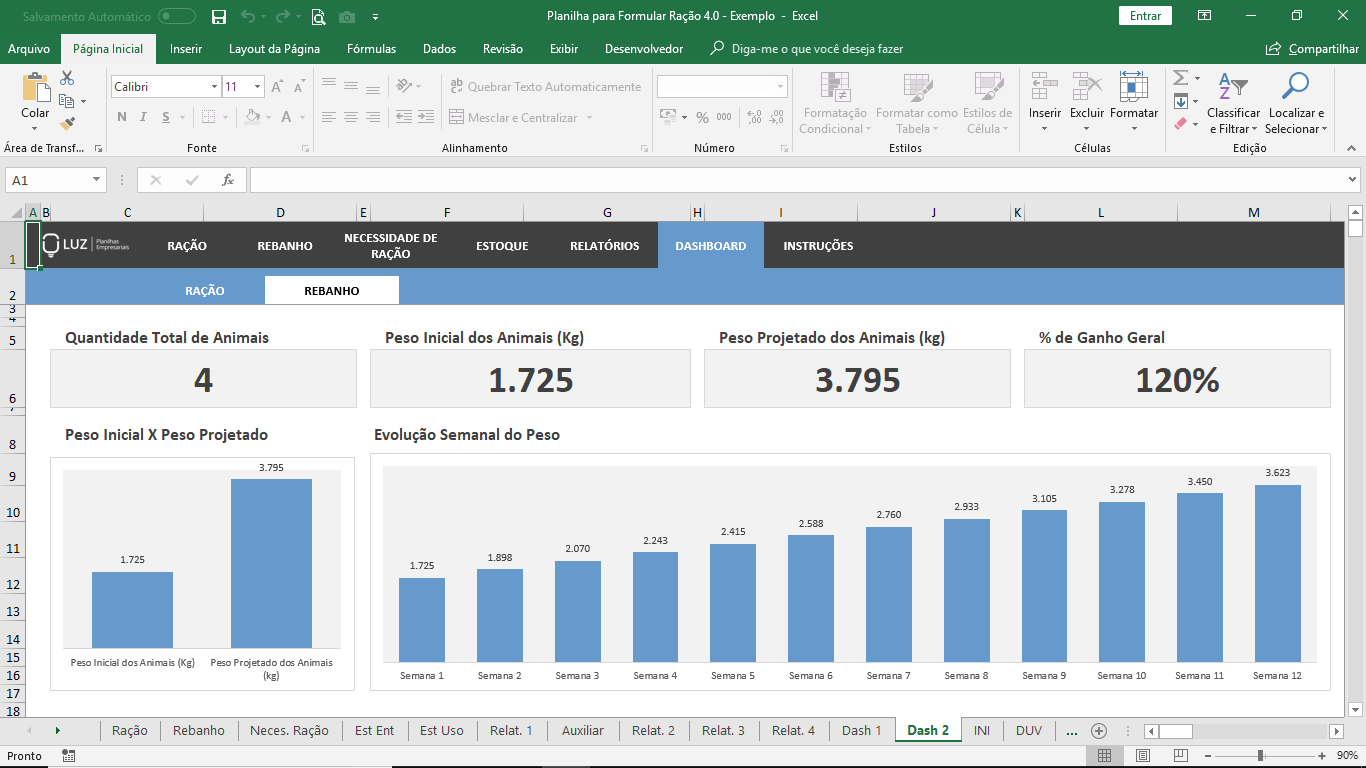This screenshot has height=768, width=1366.
Task: Click the Entrar sign-in button
Action: [x=1145, y=16]
